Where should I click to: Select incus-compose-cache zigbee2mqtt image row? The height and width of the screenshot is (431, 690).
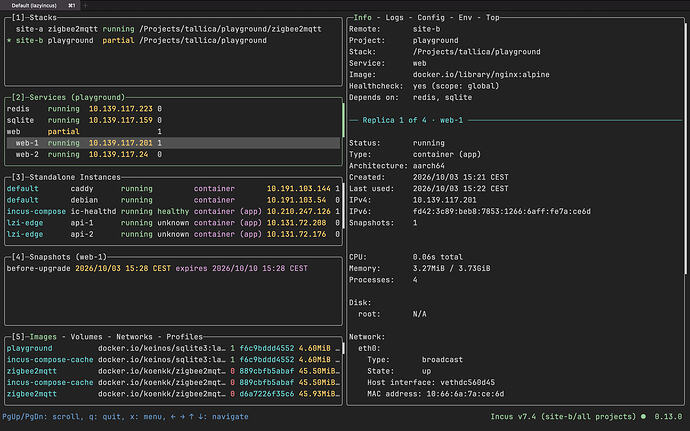[x=173, y=383]
